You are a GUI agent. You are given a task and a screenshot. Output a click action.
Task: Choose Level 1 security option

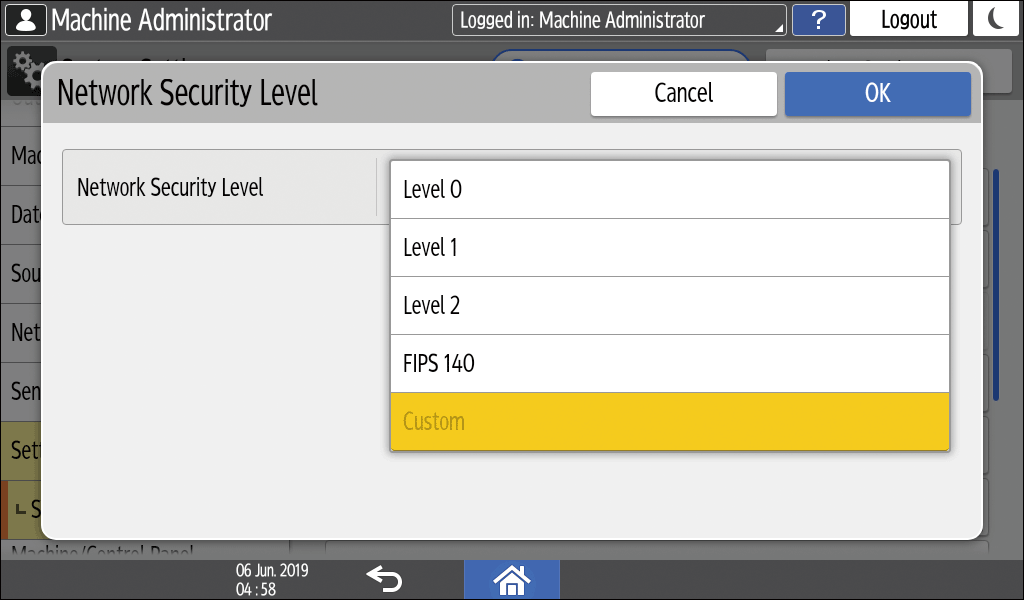coord(669,248)
